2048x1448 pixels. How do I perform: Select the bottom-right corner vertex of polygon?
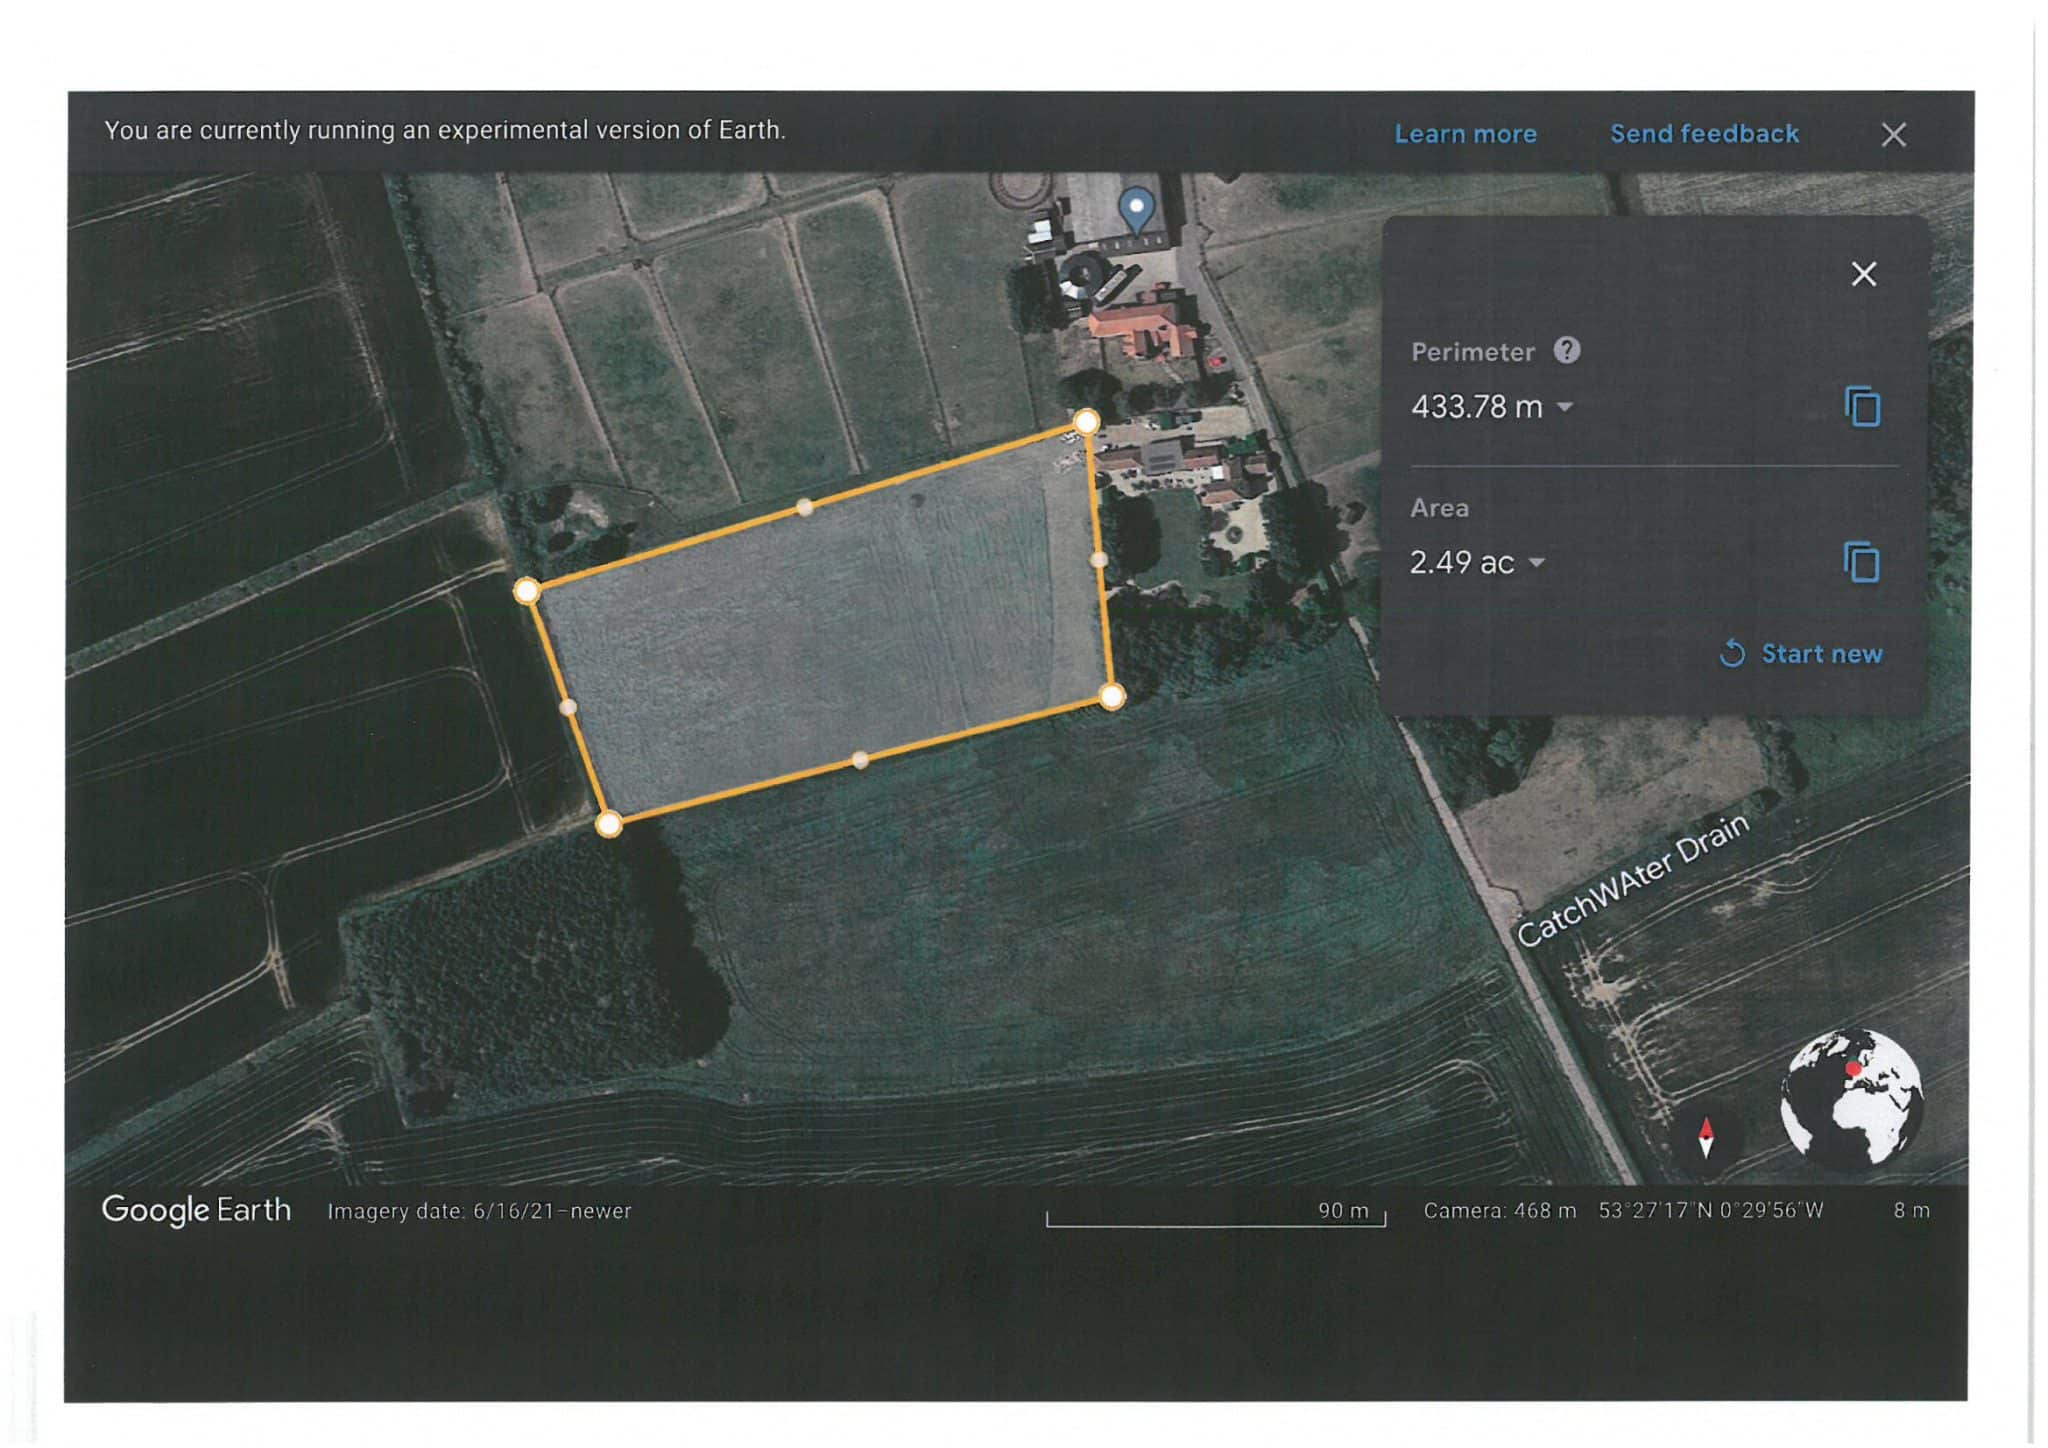(1112, 696)
